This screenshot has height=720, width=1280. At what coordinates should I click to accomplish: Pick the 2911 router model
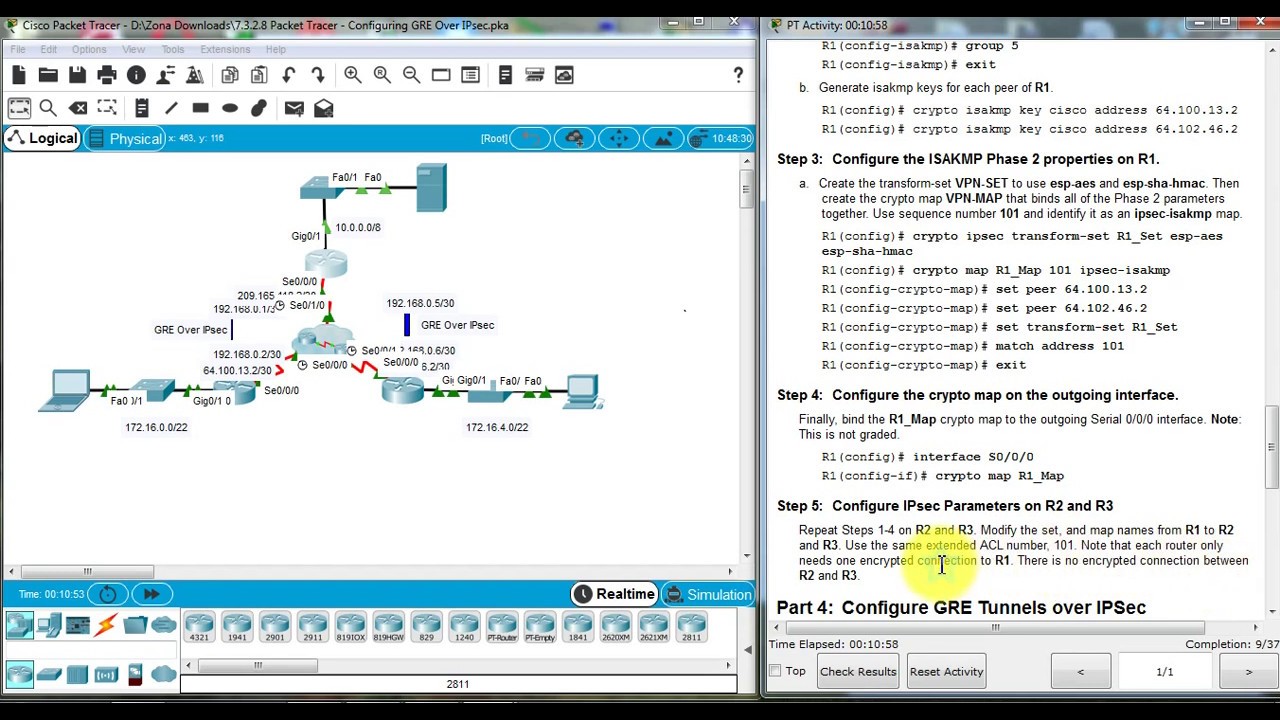click(313, 628)
